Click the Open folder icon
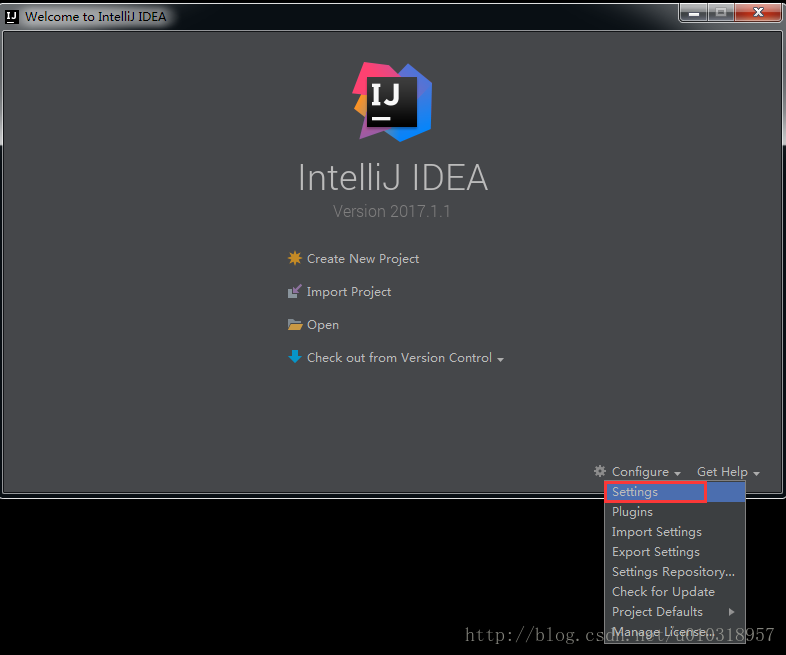 (x=295, y=324)
